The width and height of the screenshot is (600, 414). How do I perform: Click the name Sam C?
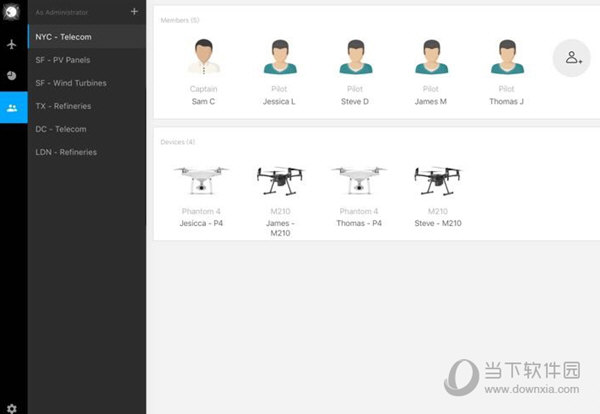[x=203, y=101]
